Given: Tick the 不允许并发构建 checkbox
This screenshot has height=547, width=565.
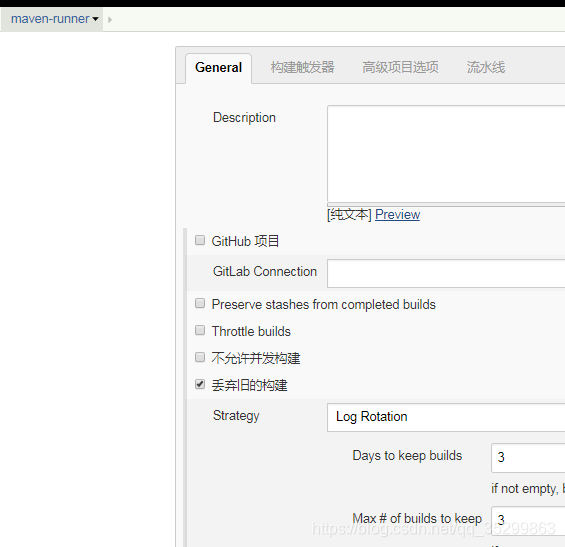Looking at the screenshot, I should [200, 357].
